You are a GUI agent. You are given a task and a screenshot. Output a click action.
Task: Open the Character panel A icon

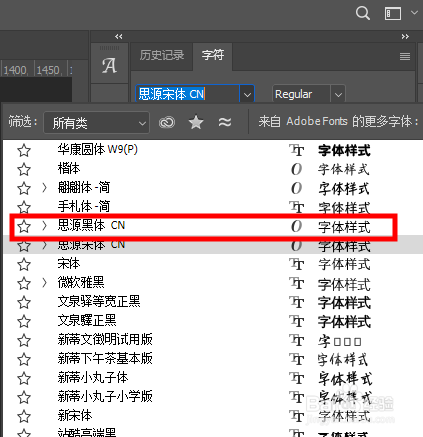point(109,65)
